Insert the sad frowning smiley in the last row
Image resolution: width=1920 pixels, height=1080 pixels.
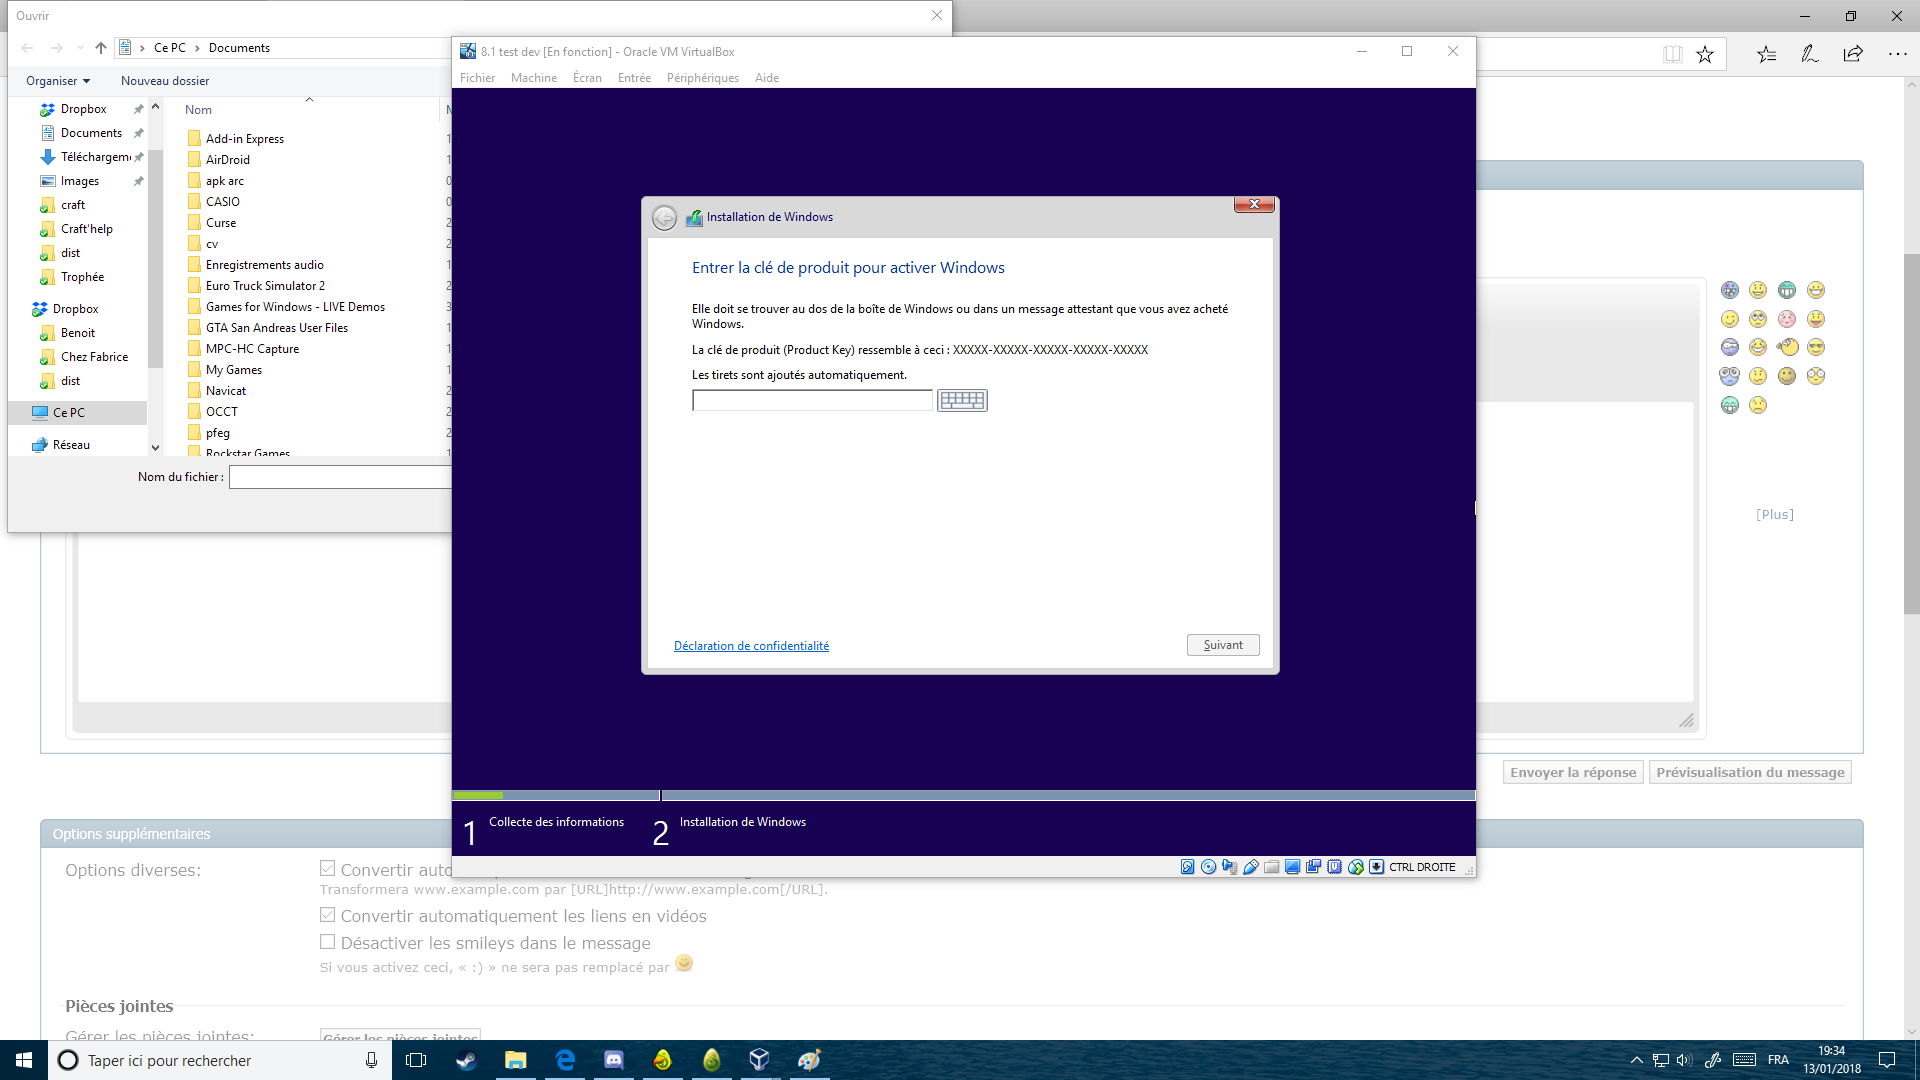click(1758, 405)
